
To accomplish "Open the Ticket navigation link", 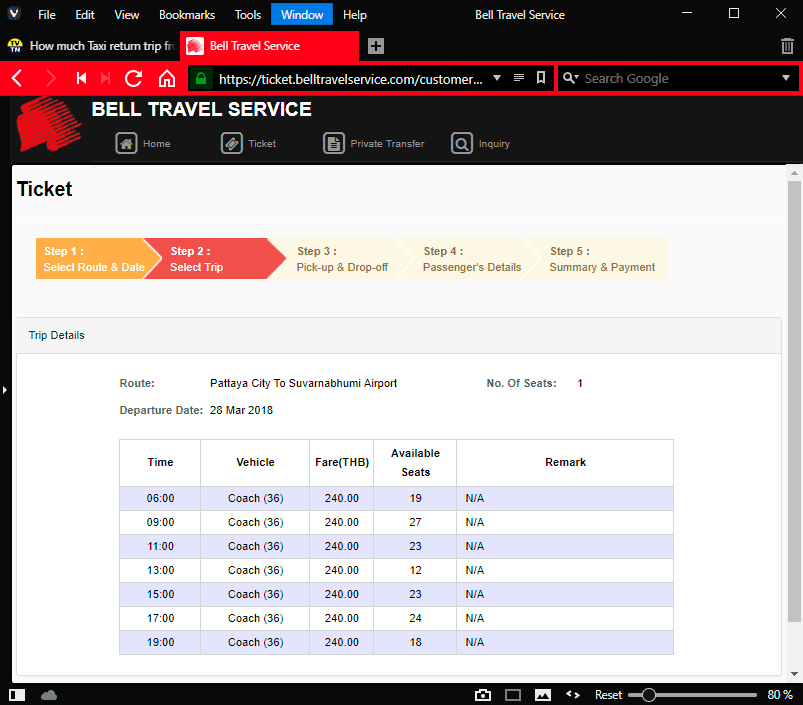I will click(262, 144).
